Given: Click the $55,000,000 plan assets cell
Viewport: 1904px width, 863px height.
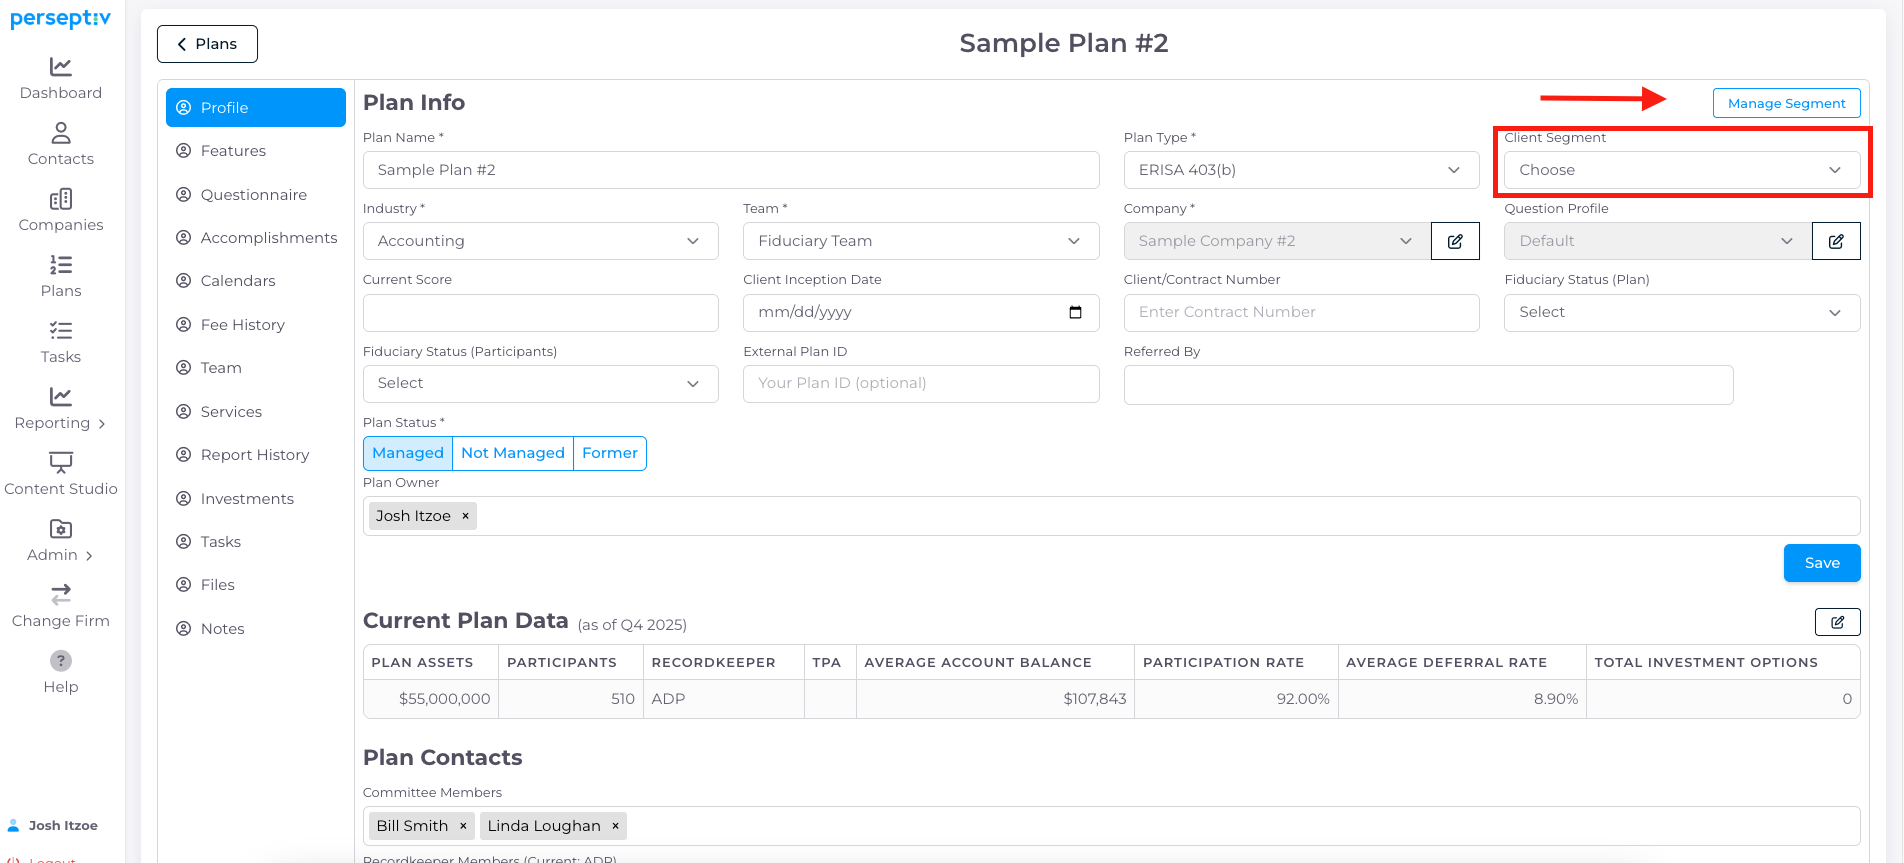Looking at the screenshot, I should (x=431, y=699).
